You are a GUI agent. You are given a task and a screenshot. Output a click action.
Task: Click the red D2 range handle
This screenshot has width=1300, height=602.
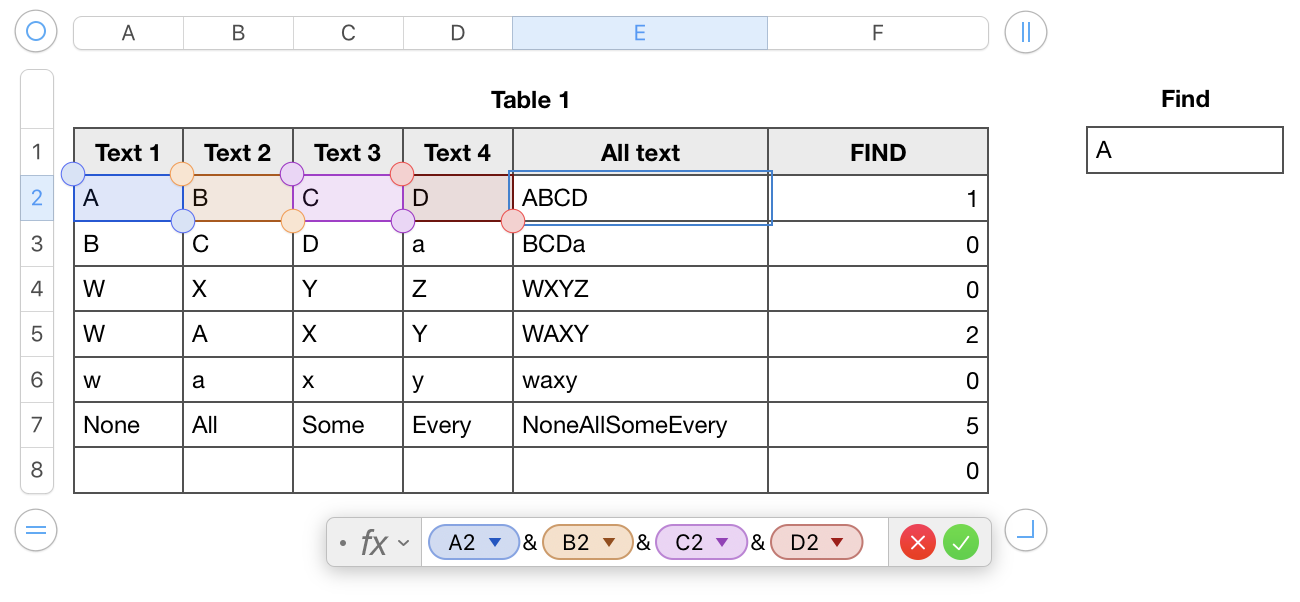[x=512, y=221]
